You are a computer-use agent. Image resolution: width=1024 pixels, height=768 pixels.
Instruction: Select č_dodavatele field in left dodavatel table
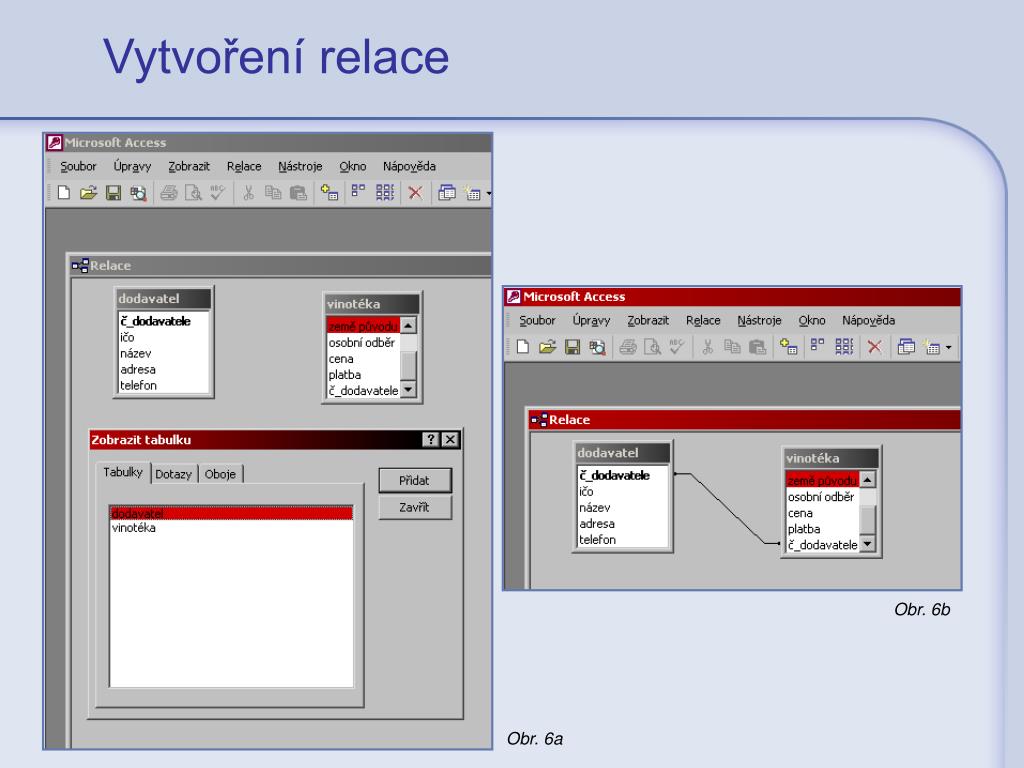[163, 321]
